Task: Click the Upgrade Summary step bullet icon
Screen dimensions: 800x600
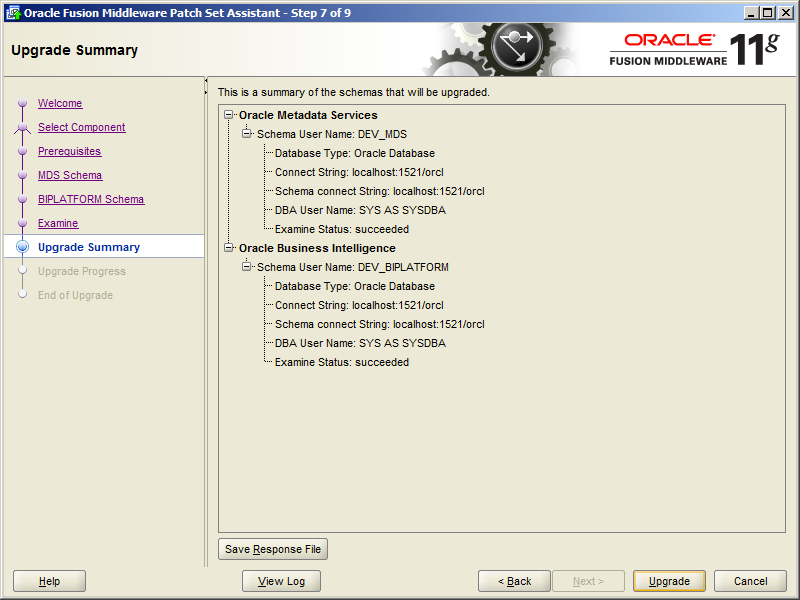Action: pyautogui.click(x=22, y=247)
